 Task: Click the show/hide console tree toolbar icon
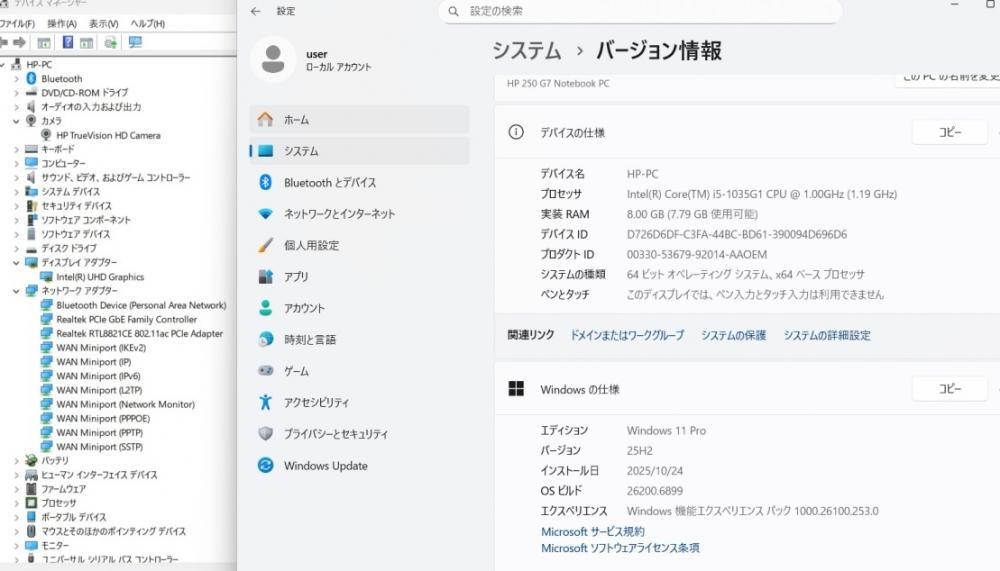[x=44, y=42]
